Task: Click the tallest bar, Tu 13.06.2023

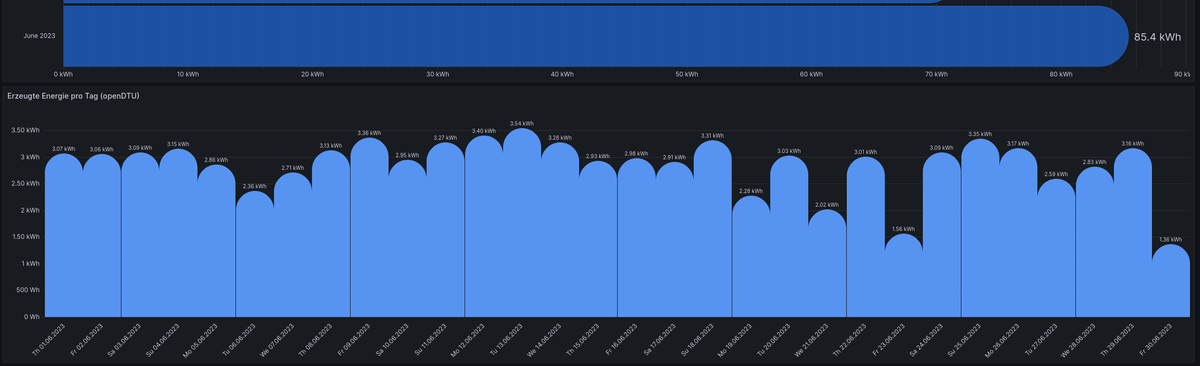Action: pos(522,222)
